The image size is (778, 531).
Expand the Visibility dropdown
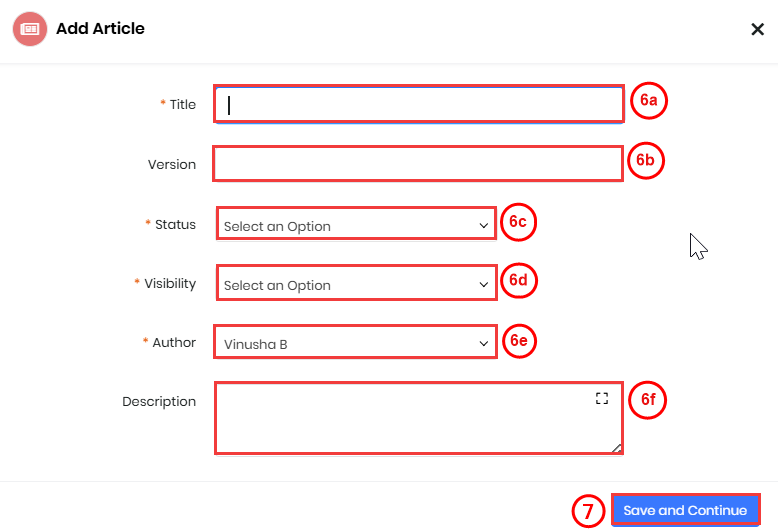pos(356,284)
